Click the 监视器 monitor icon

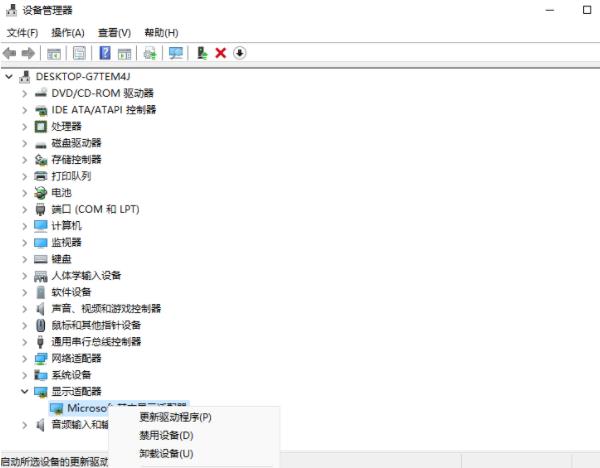tap(41, 243)
